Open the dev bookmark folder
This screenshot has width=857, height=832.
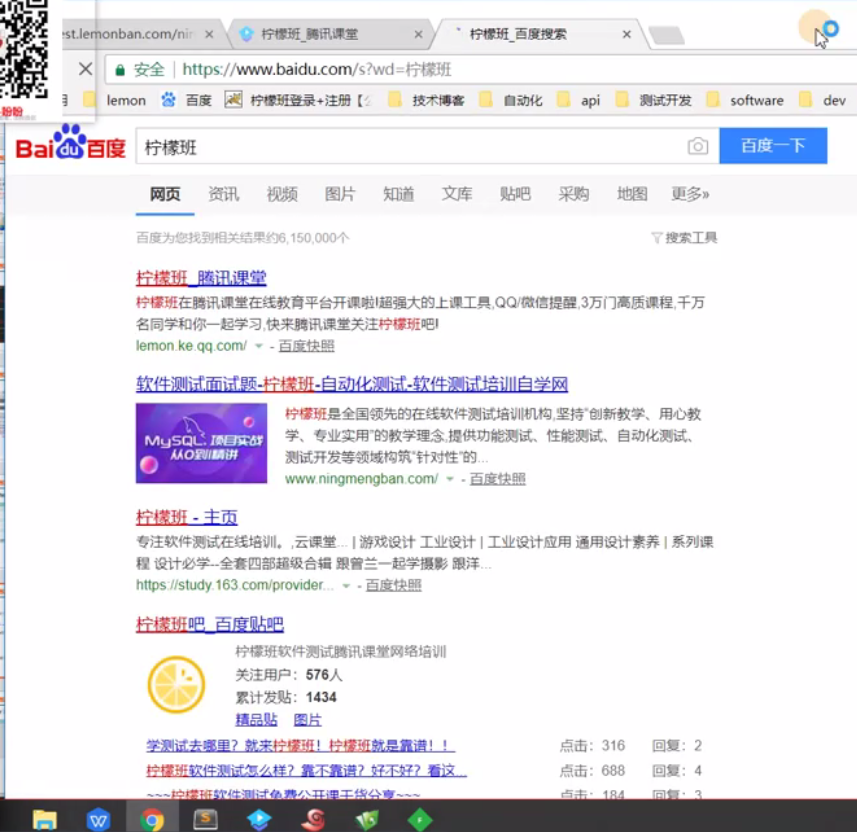[822, 101]
